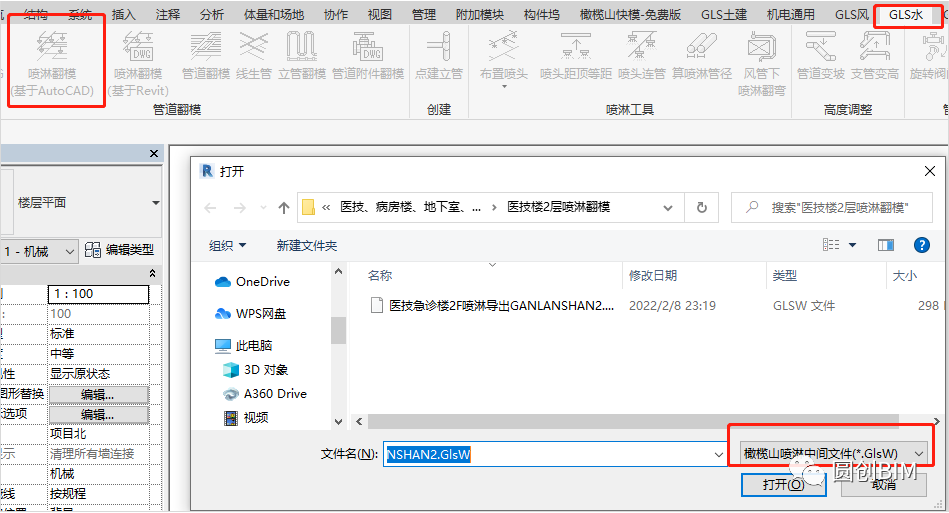
Task: Switch to GLS土建 ribbon tab
Action: (x=724, y=15)
